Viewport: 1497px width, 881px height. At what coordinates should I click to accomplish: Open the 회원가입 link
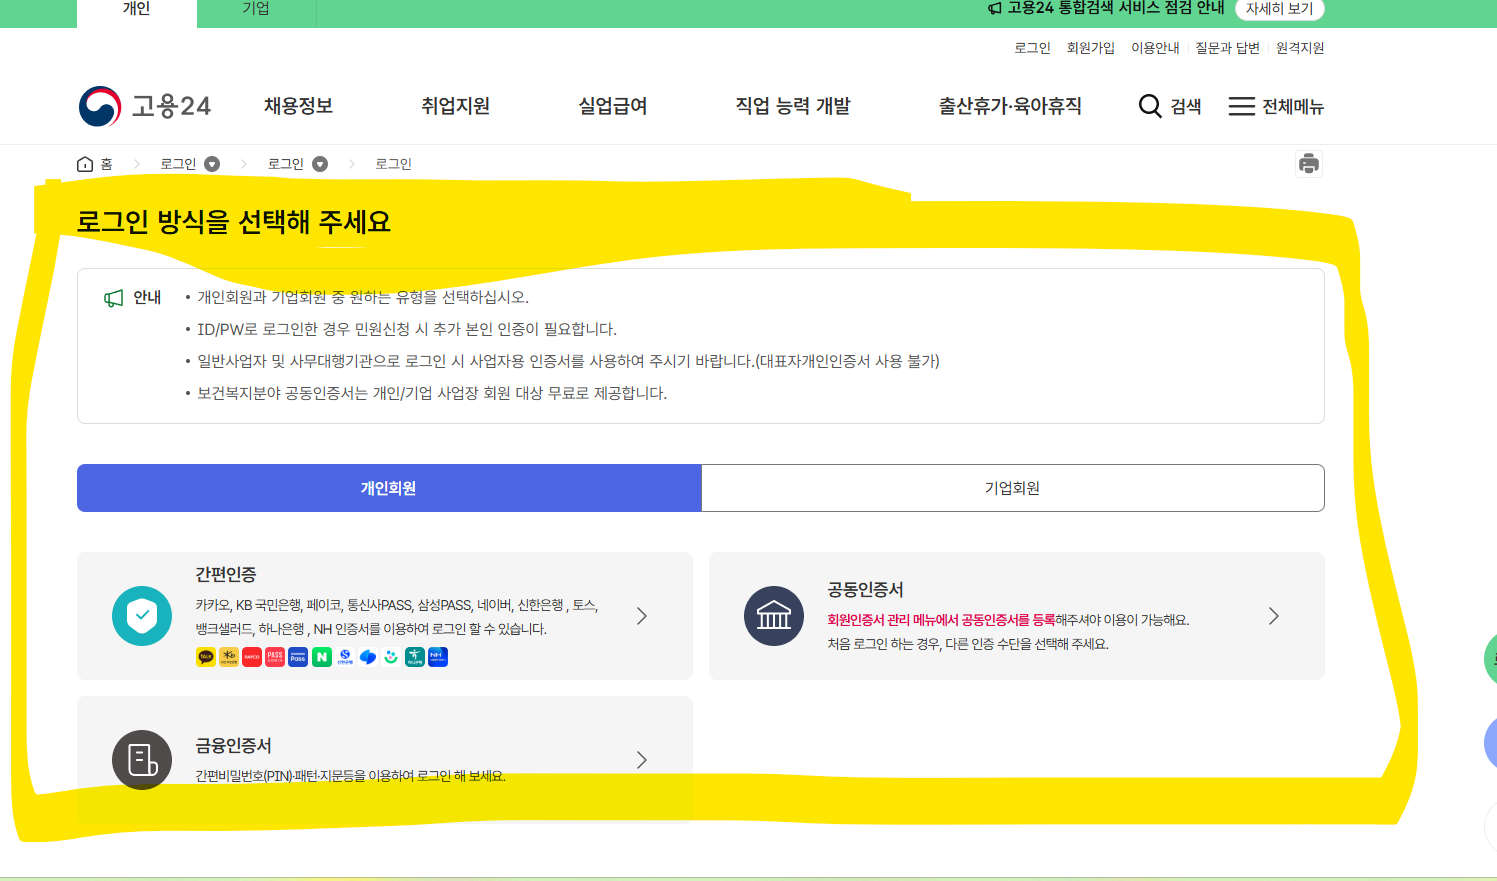click(x=1092, y=47)
